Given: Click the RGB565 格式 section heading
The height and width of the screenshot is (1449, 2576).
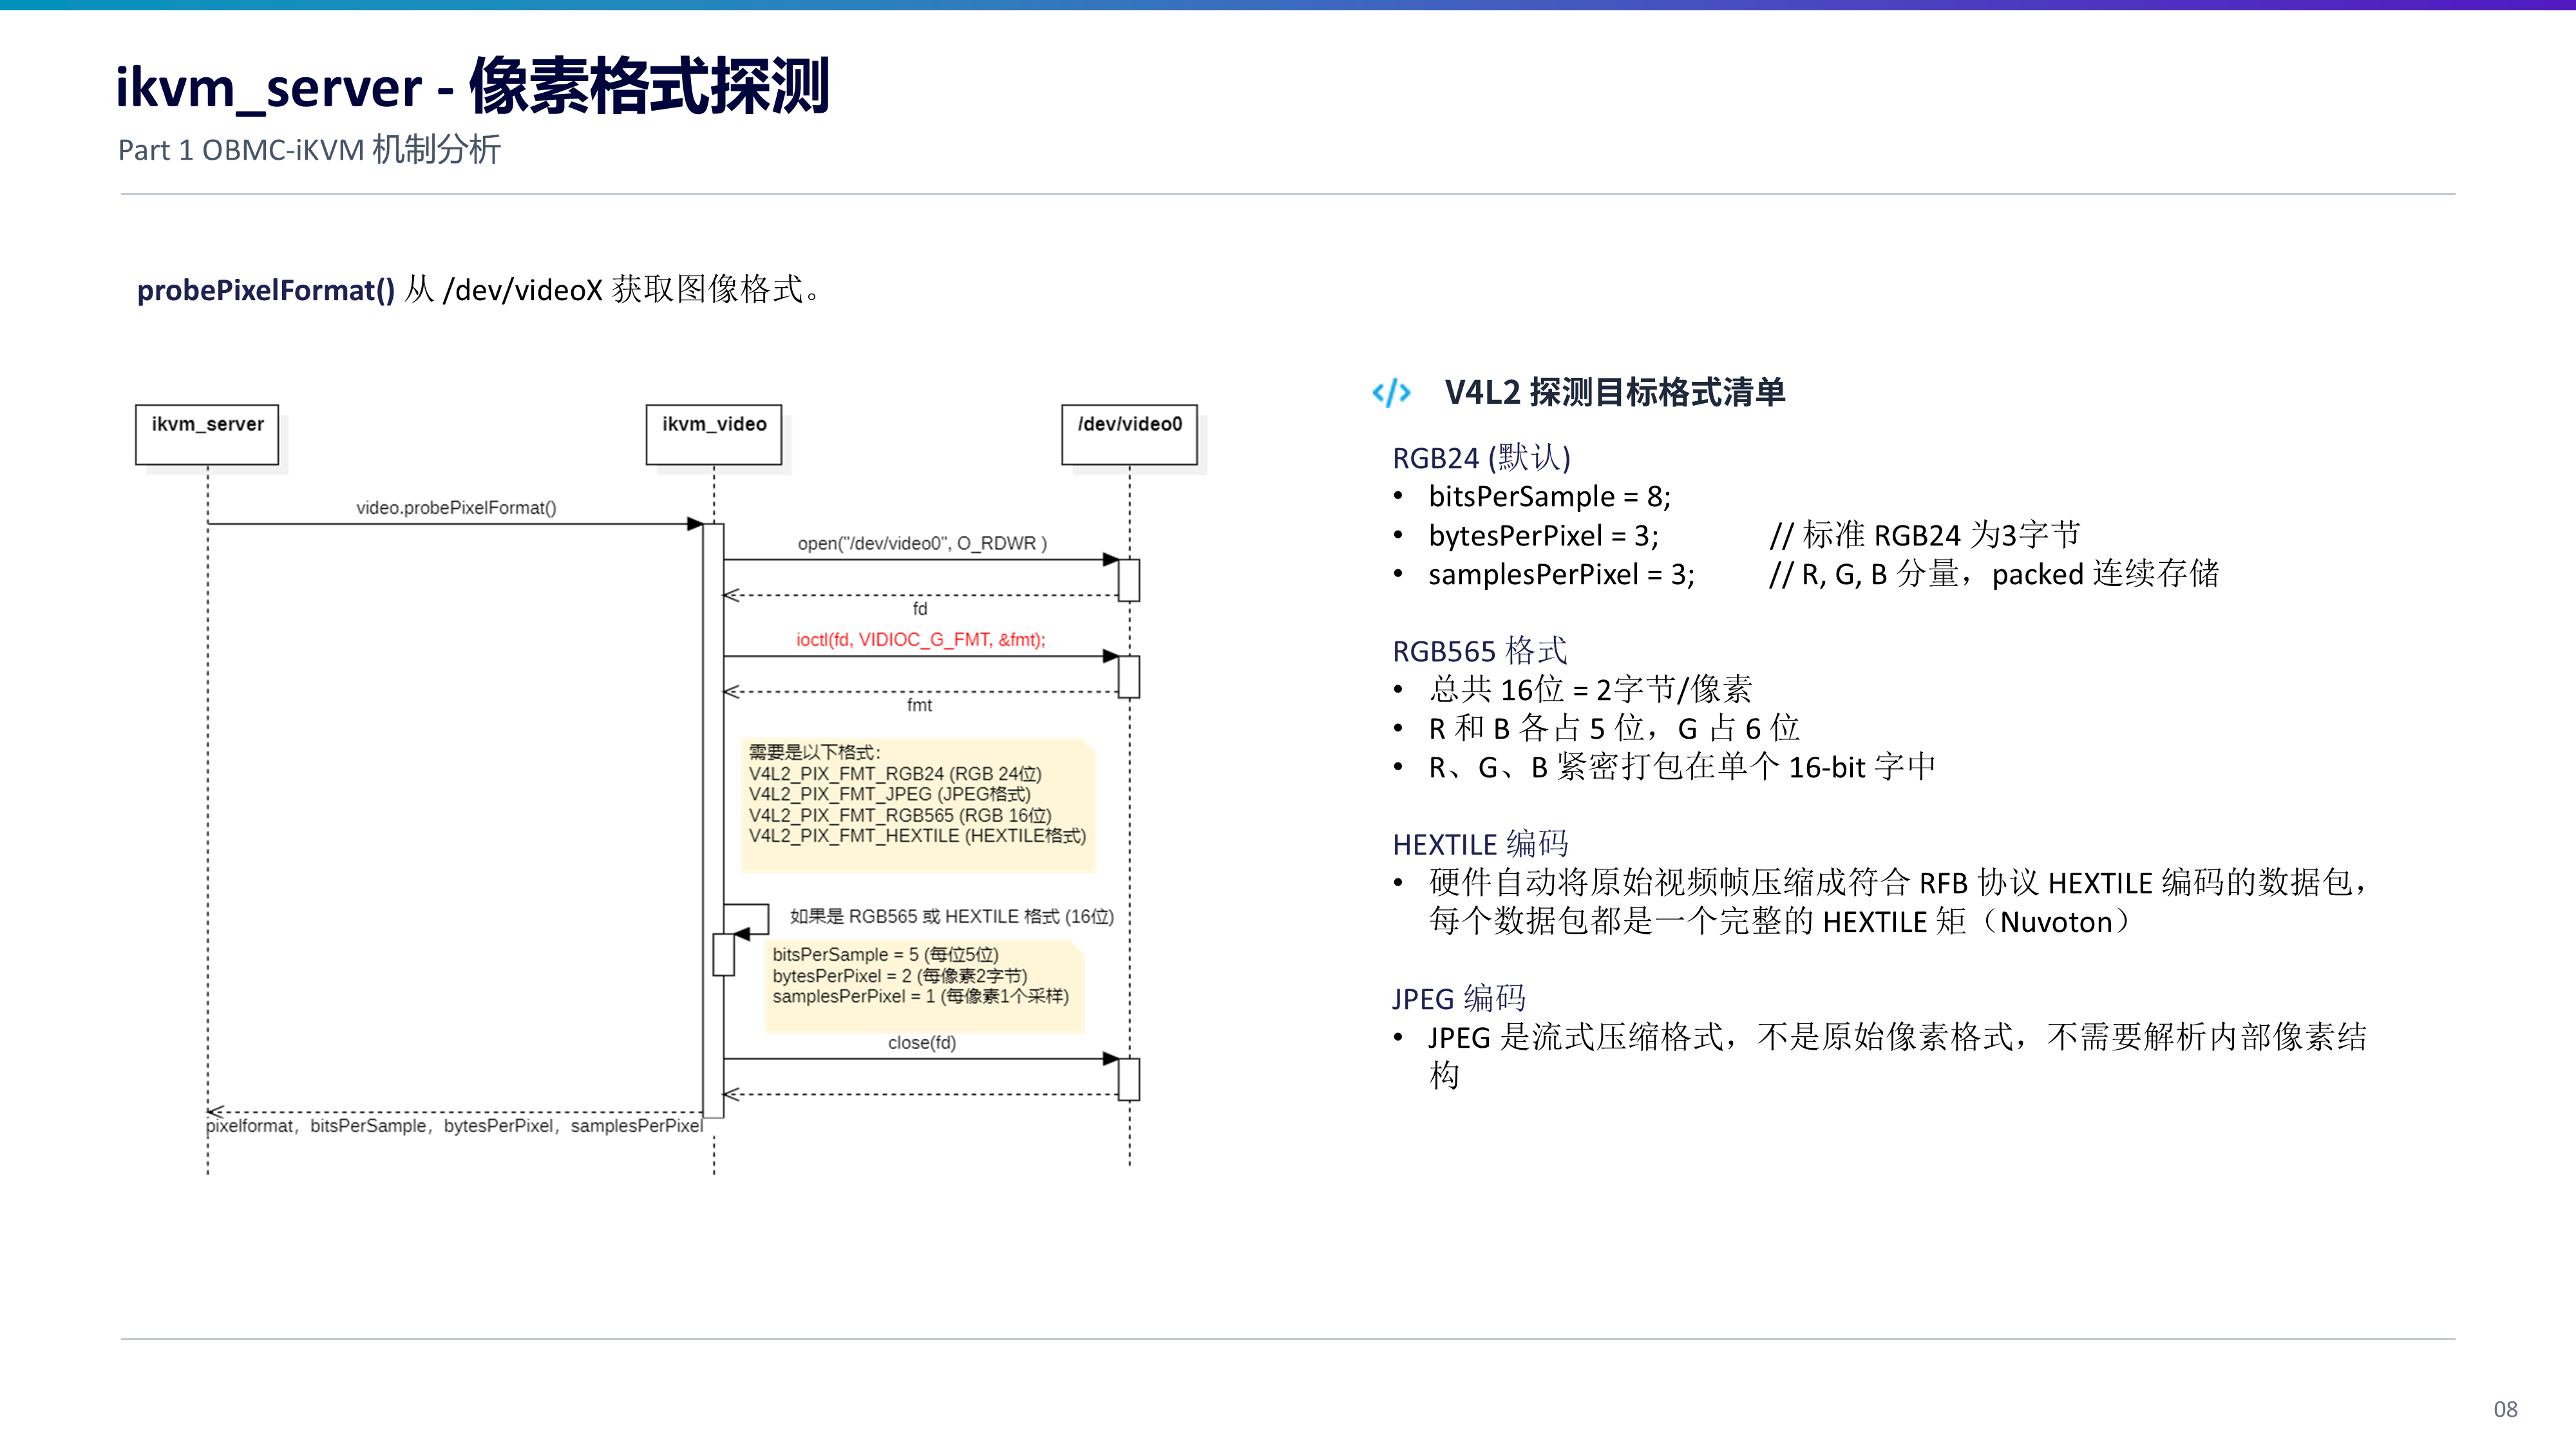Looking at the screenshot, I should pyautogui.click(x=1479, y=651).
